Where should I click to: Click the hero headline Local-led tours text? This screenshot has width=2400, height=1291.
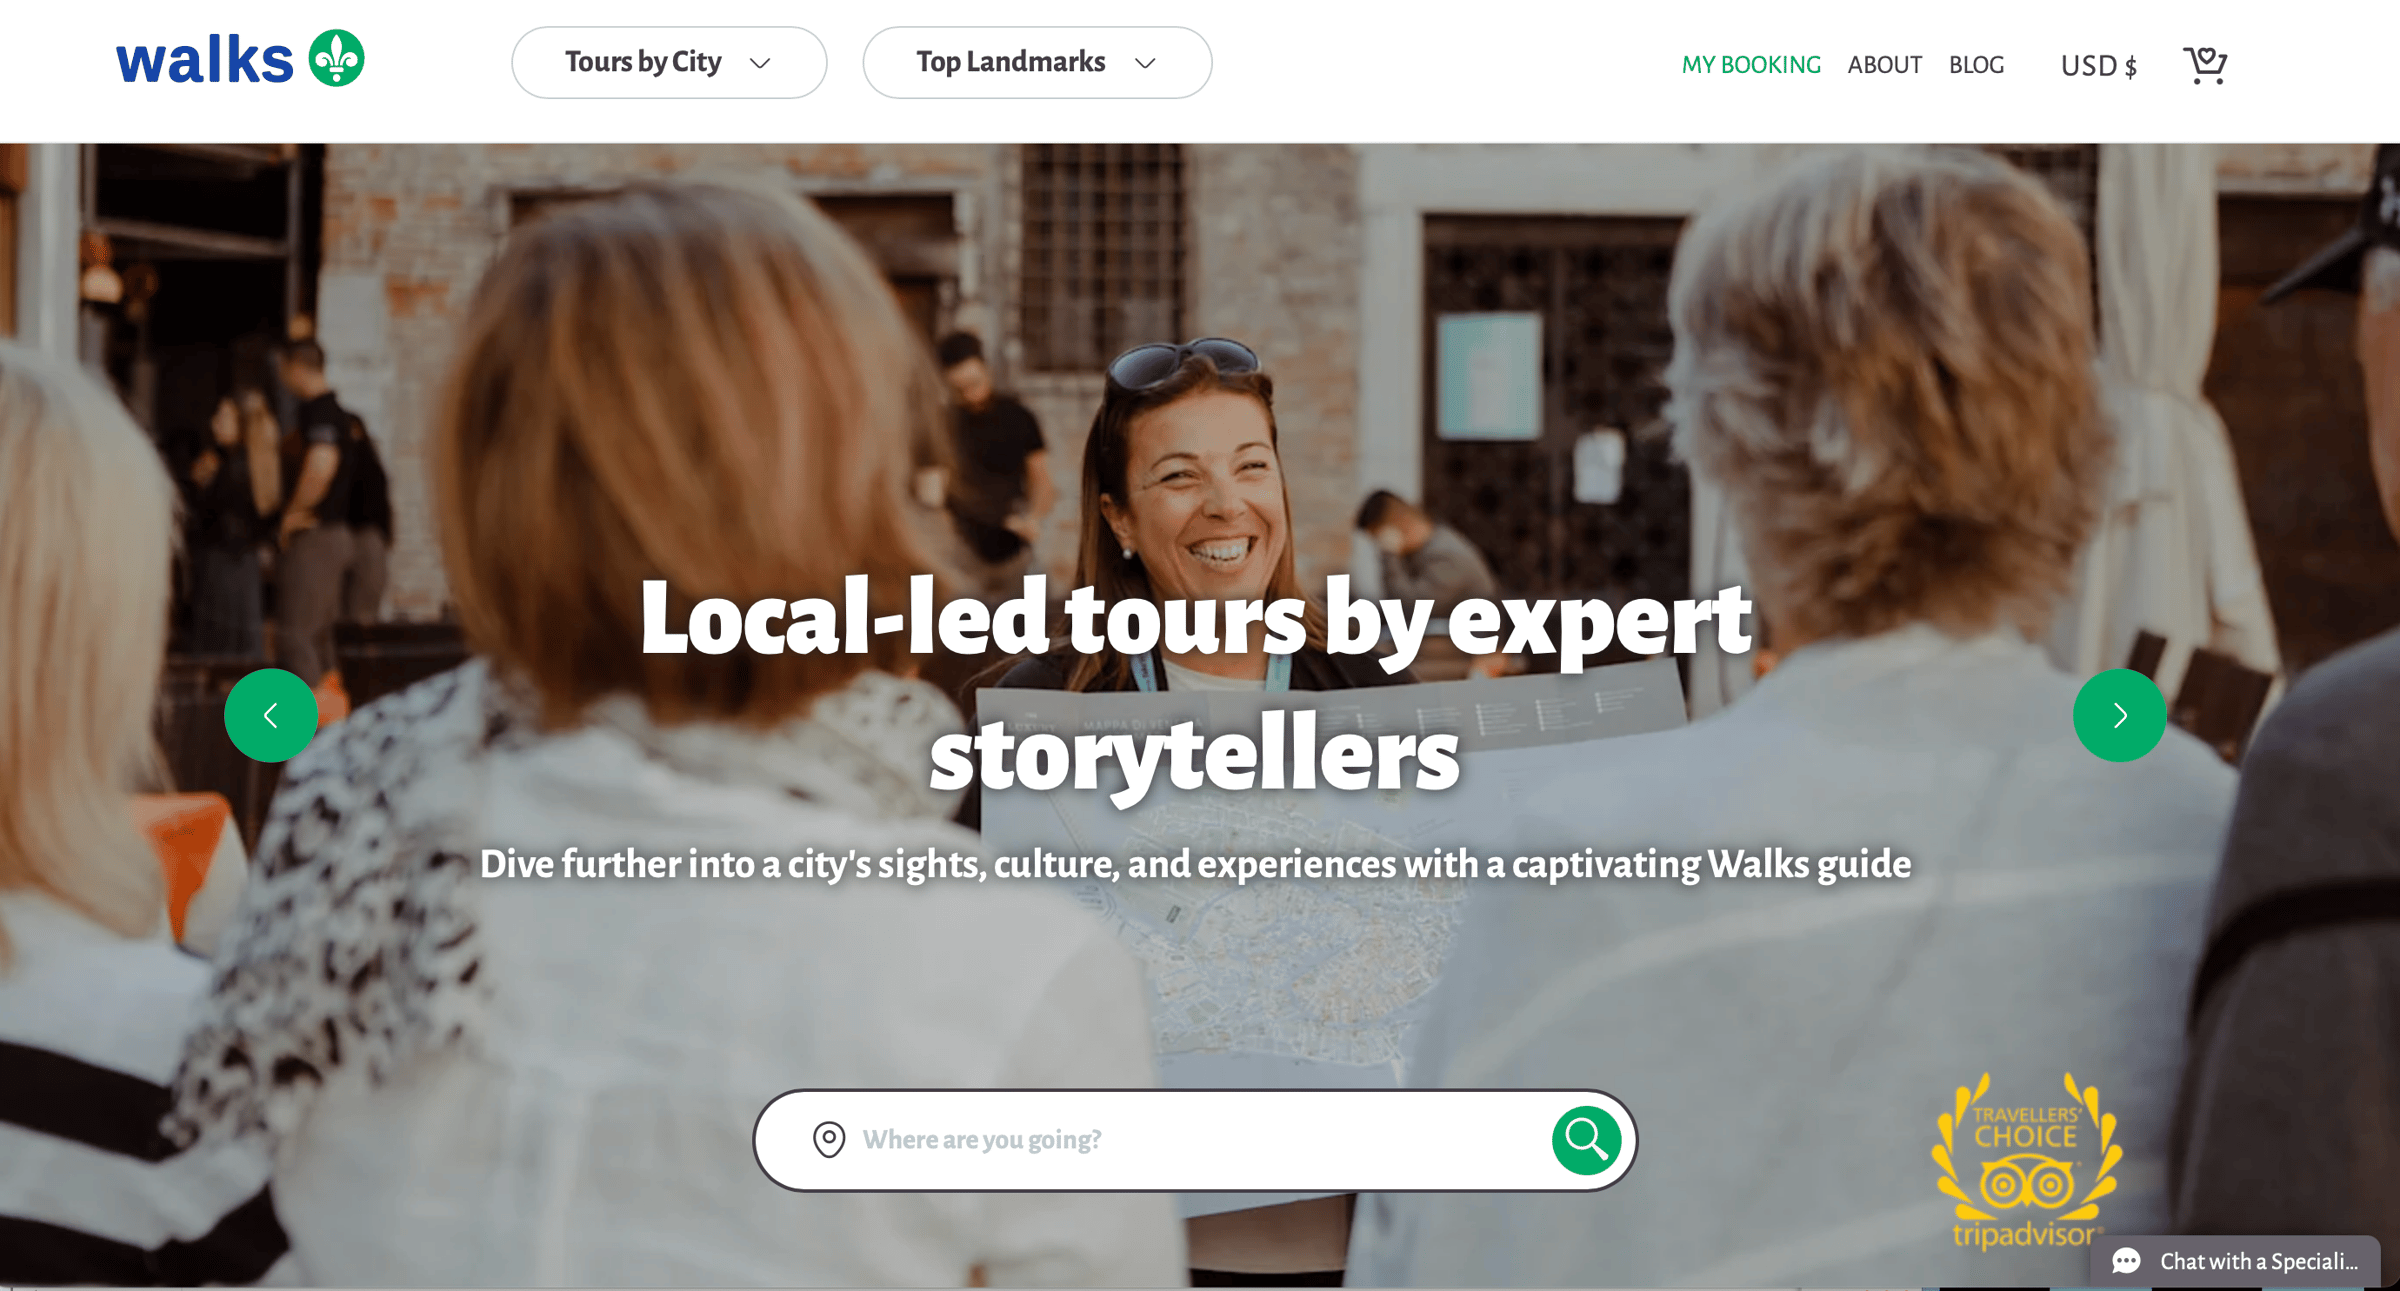[1195, 685]
